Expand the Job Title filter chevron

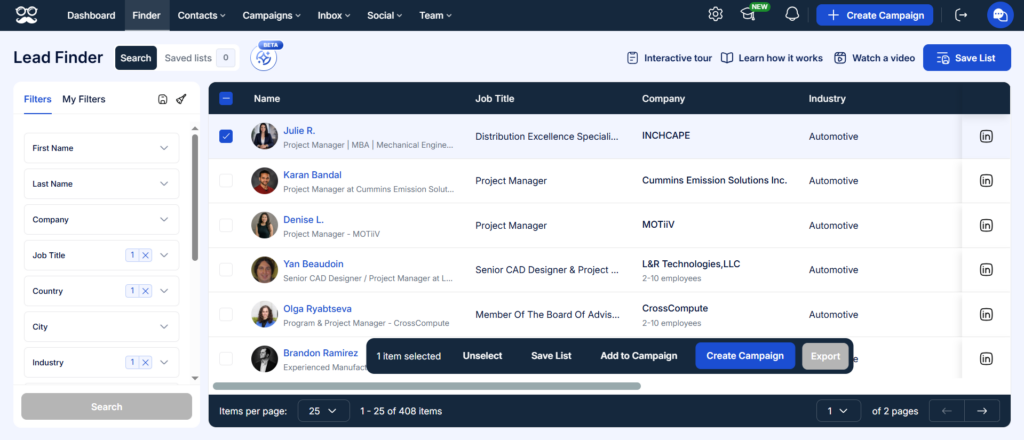(x=164, y=255)
